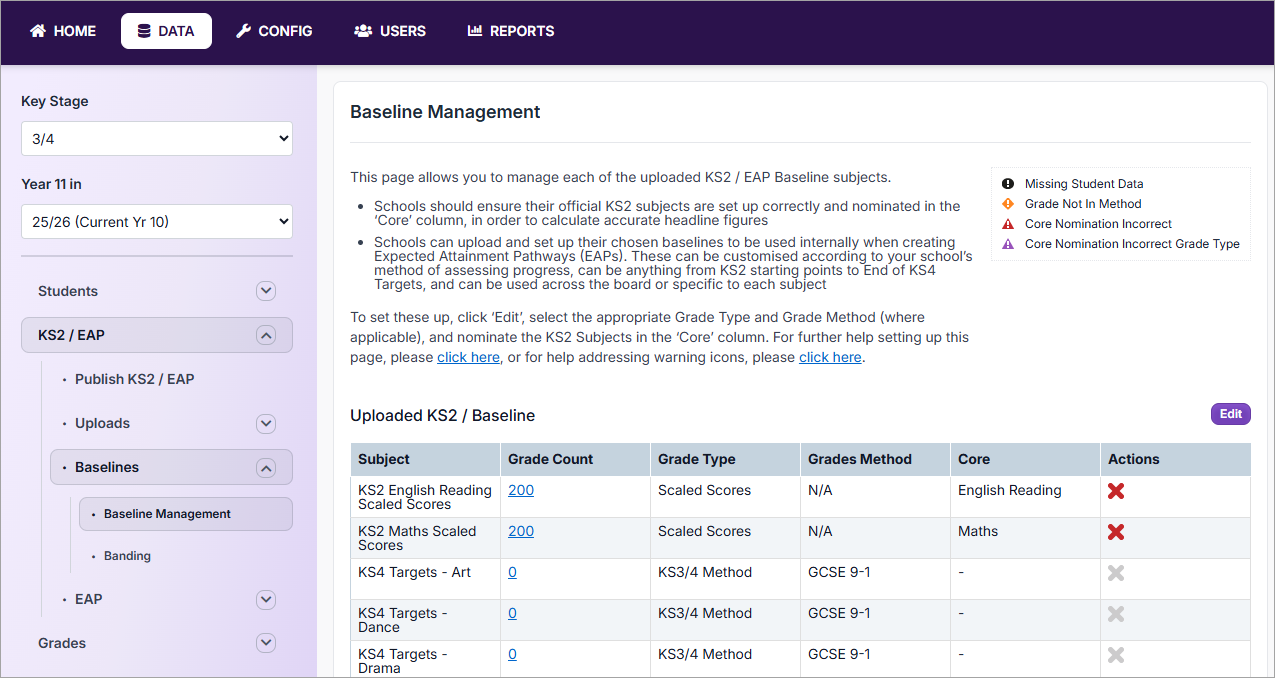Collapse the KS2 / EAP section
The height and width of the screenshot is (678, 1275).
pos(265,335)
